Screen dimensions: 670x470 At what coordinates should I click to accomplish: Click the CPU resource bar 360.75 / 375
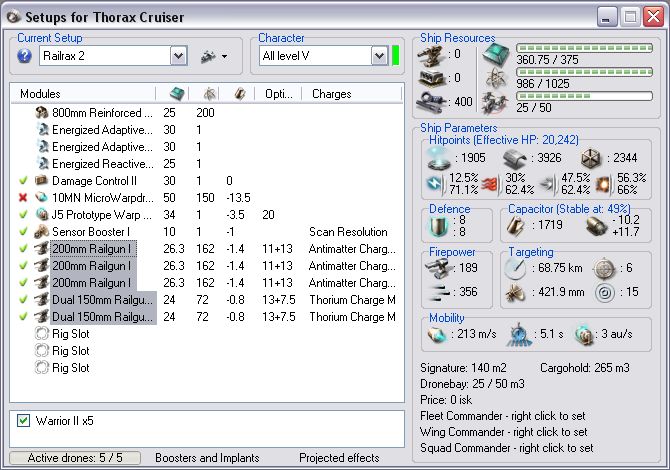point(584,48)
